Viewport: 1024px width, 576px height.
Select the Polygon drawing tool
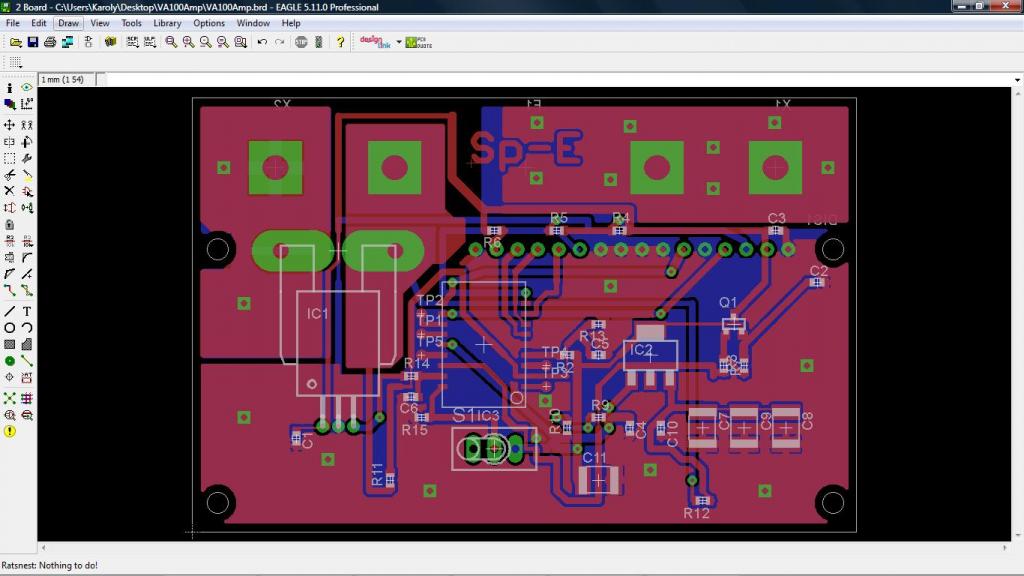(x=27, y=344)
